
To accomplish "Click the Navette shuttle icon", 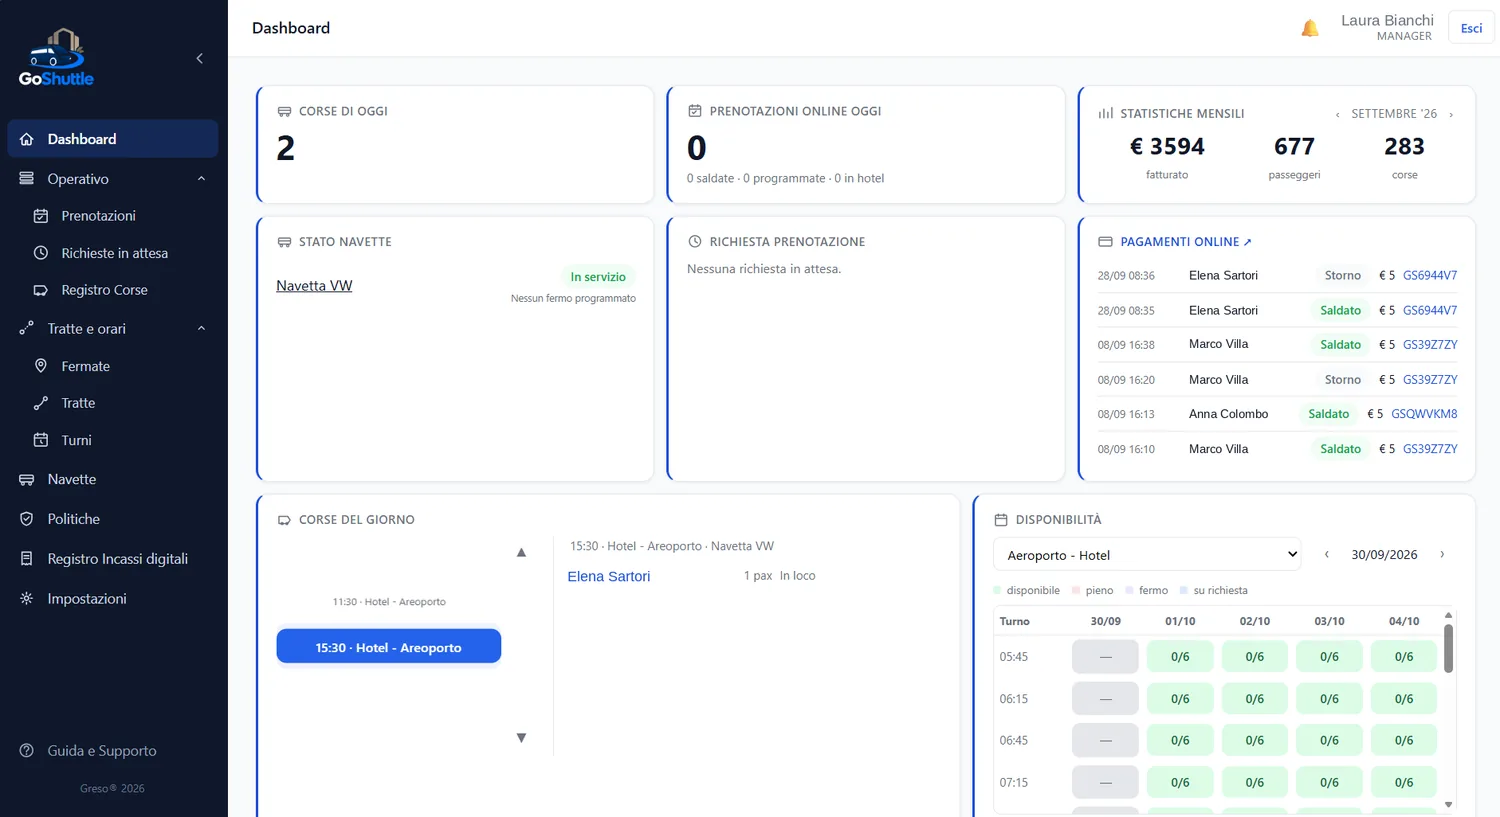I will [x=27, y=480].
